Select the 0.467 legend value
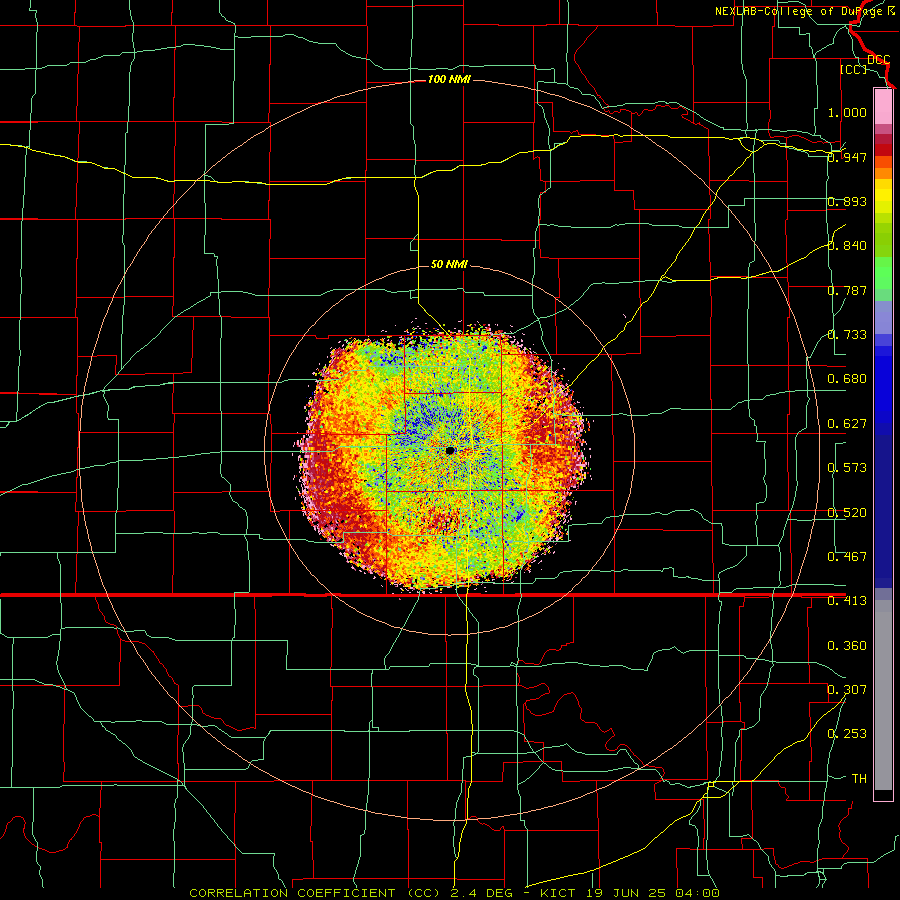 (847, 557)
